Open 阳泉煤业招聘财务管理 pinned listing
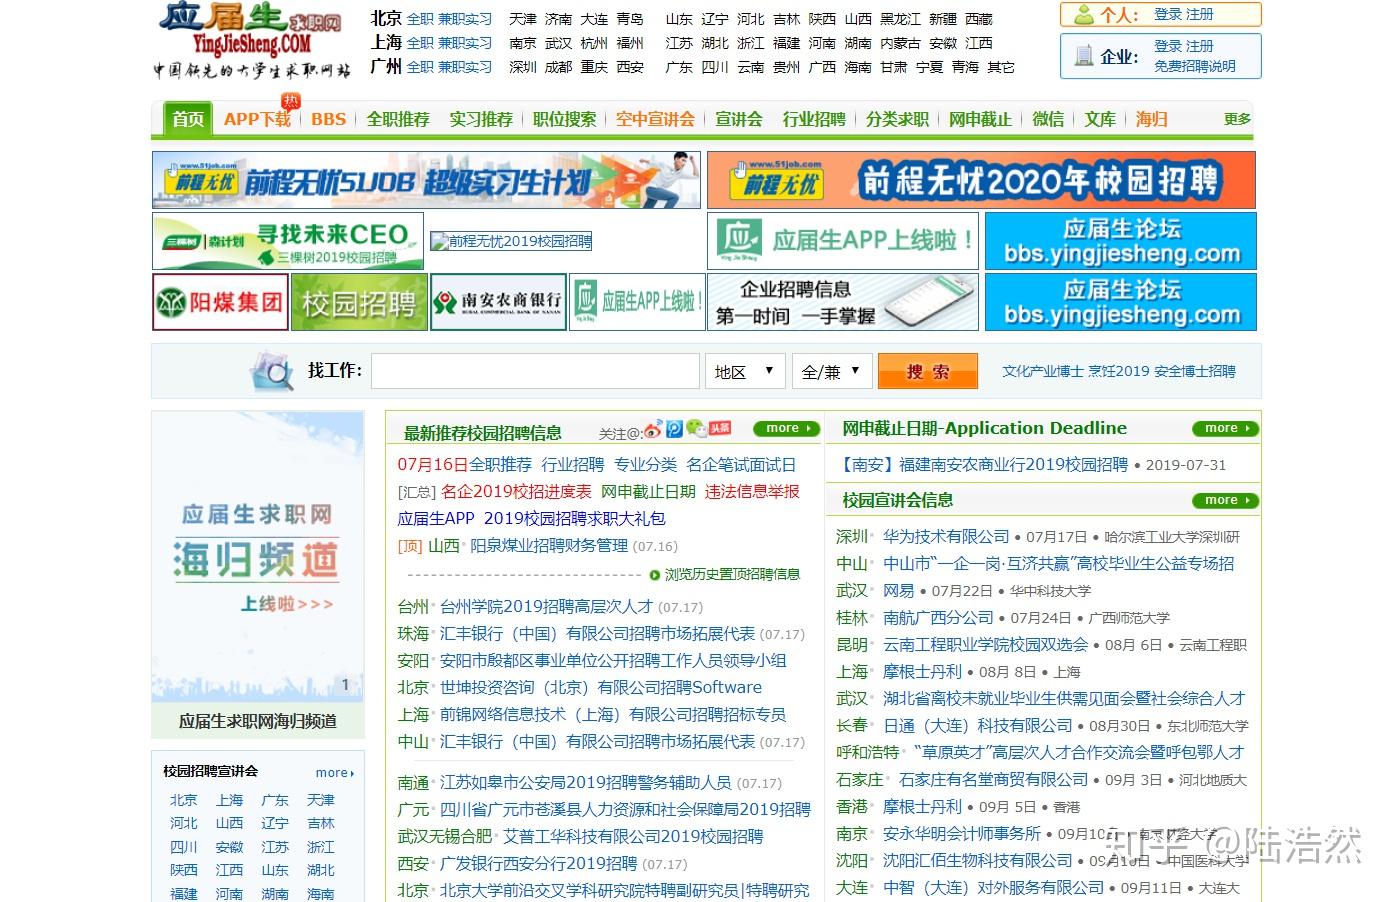 point(549,545)
